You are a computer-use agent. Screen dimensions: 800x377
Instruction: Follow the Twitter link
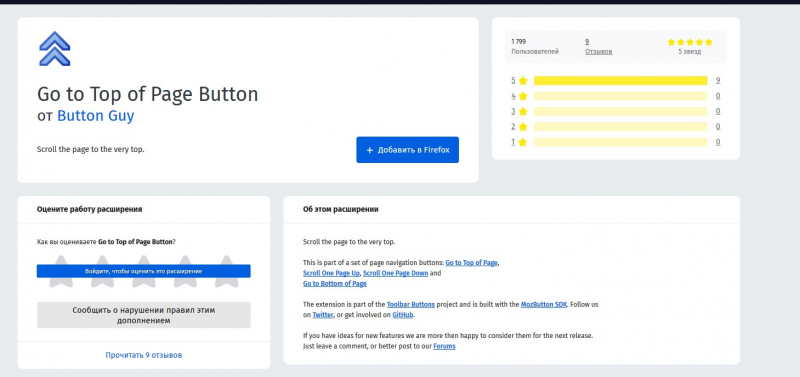(x=323, y=315)
